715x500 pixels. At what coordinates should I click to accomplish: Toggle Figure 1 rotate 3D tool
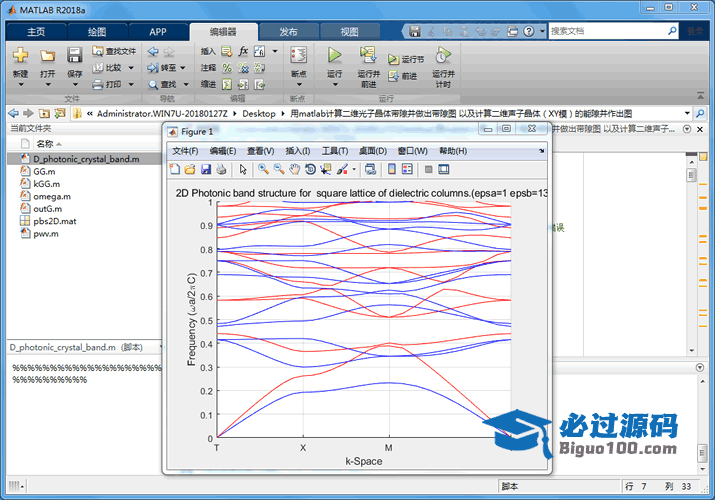[x=310, y=170]
